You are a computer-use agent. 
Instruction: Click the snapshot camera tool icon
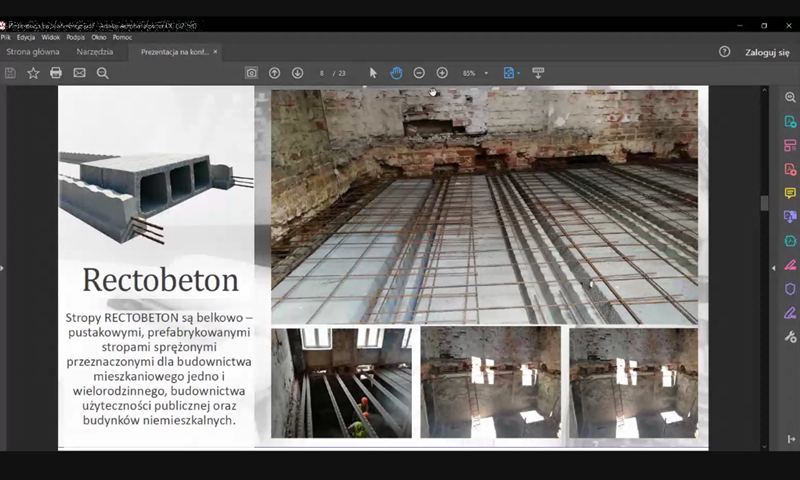[x=252, y=73]
